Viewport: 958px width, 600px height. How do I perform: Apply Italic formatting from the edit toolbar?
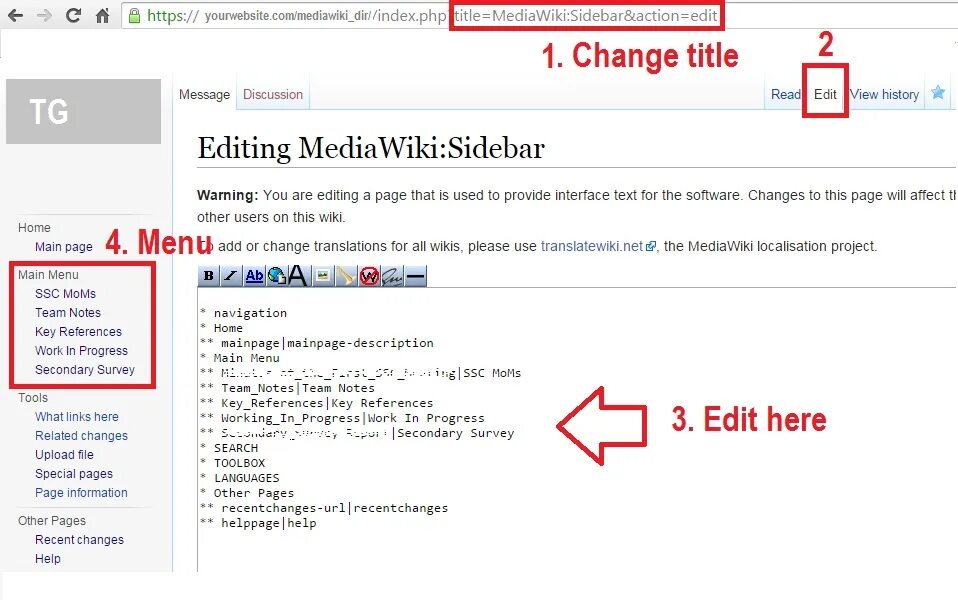(230, 276)
